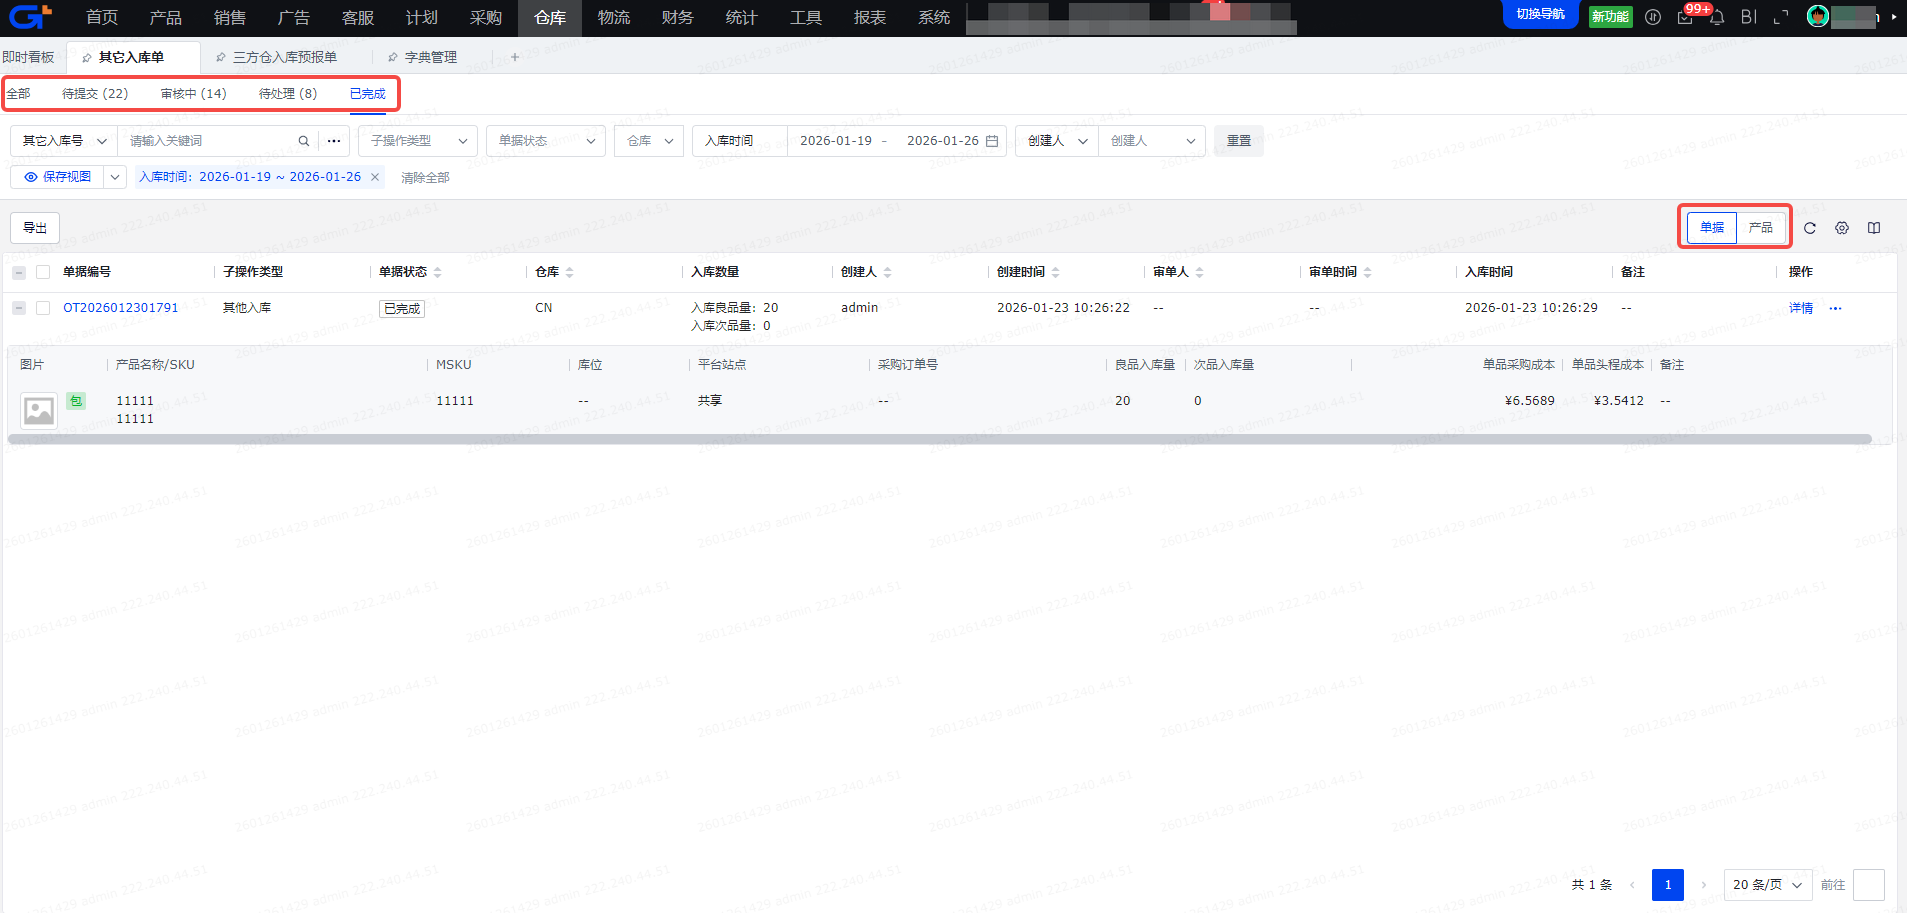The image size is (1907, 913).
Task: Switch to the 待处理 (8) tab
Action: 288,94
